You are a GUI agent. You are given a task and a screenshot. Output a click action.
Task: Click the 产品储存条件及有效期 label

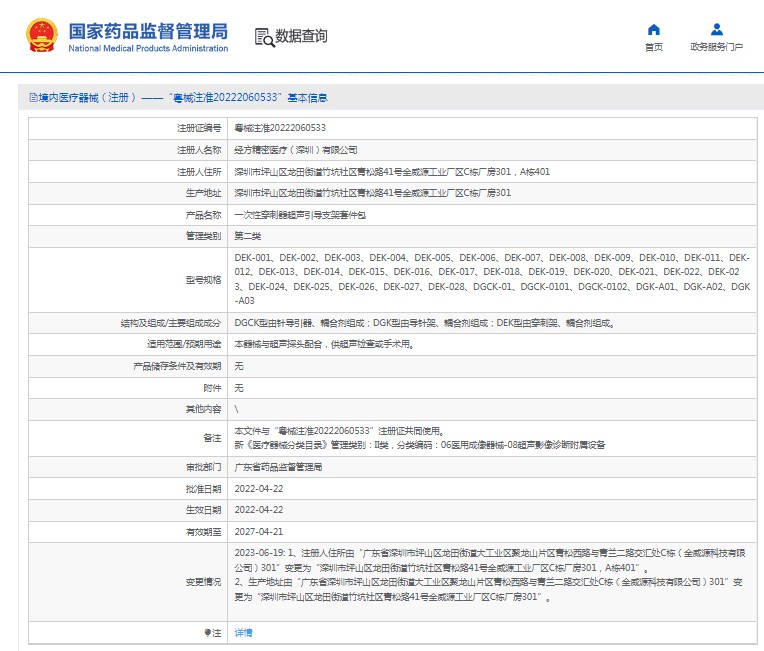pos(177,366)
